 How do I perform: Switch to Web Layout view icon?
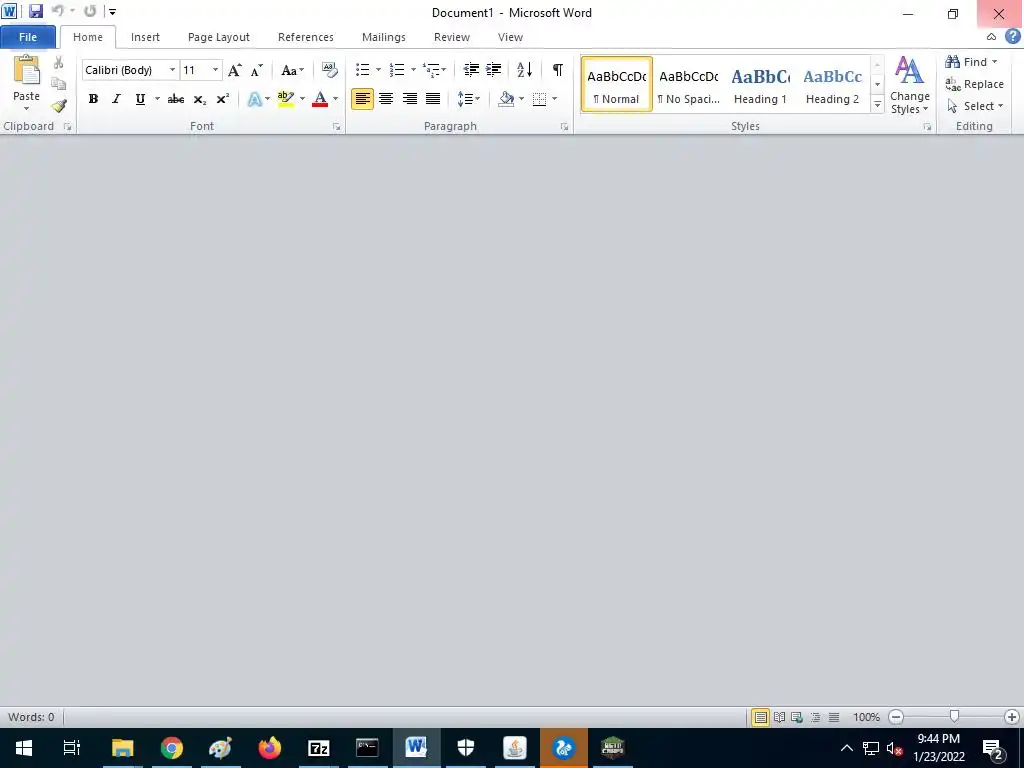797,717
